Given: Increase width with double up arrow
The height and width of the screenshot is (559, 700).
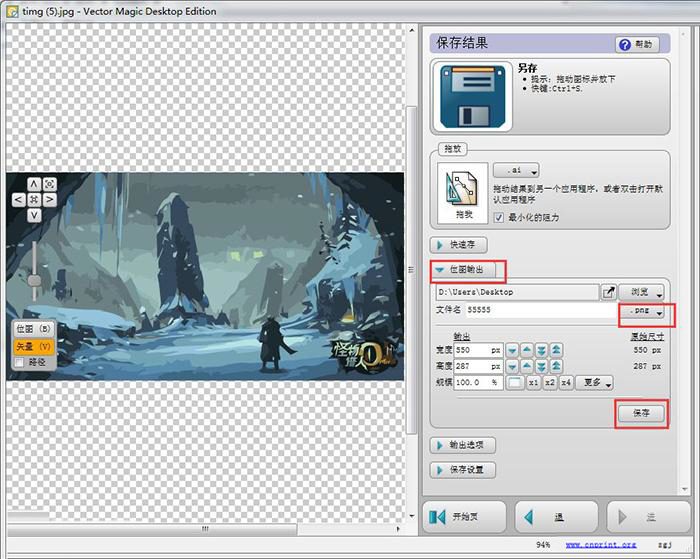Looking at the screenshot, I should [x=556, y=350].
